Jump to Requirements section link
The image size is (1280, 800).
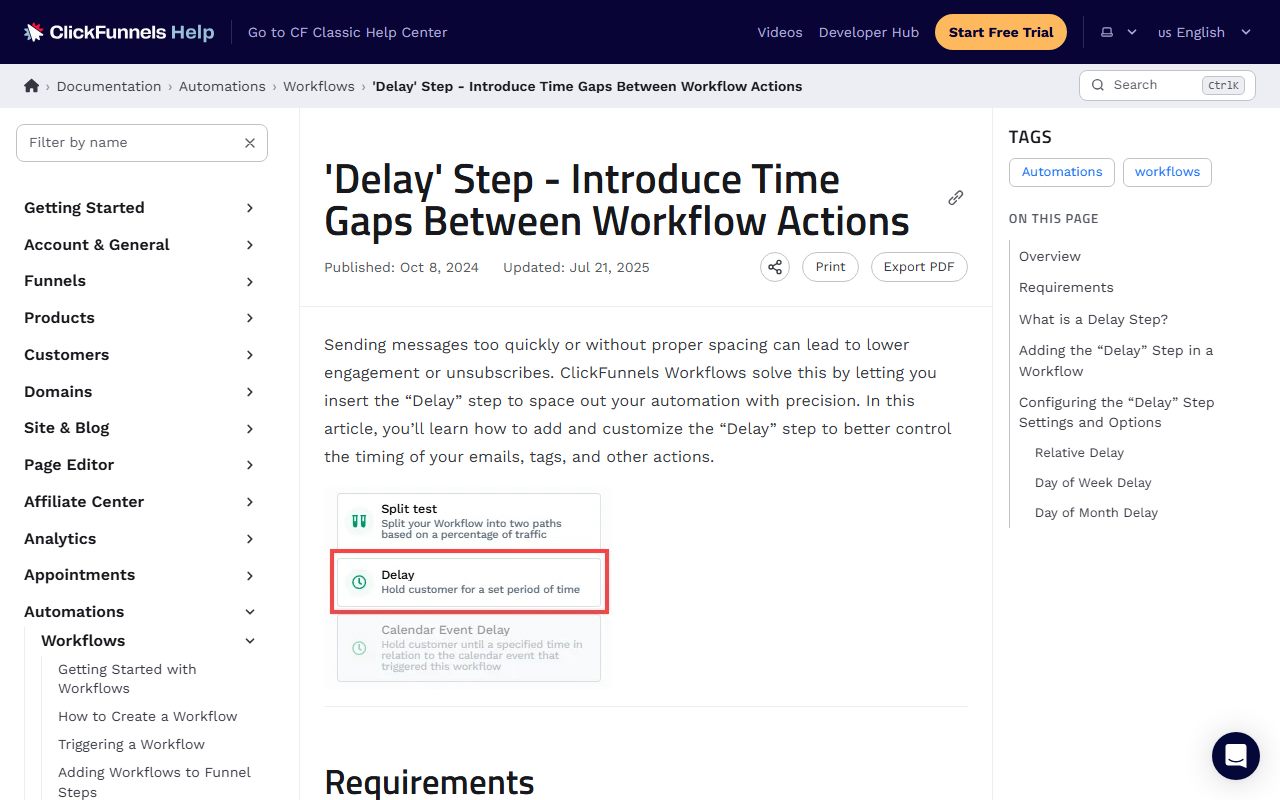click(x=1066, y=287)
